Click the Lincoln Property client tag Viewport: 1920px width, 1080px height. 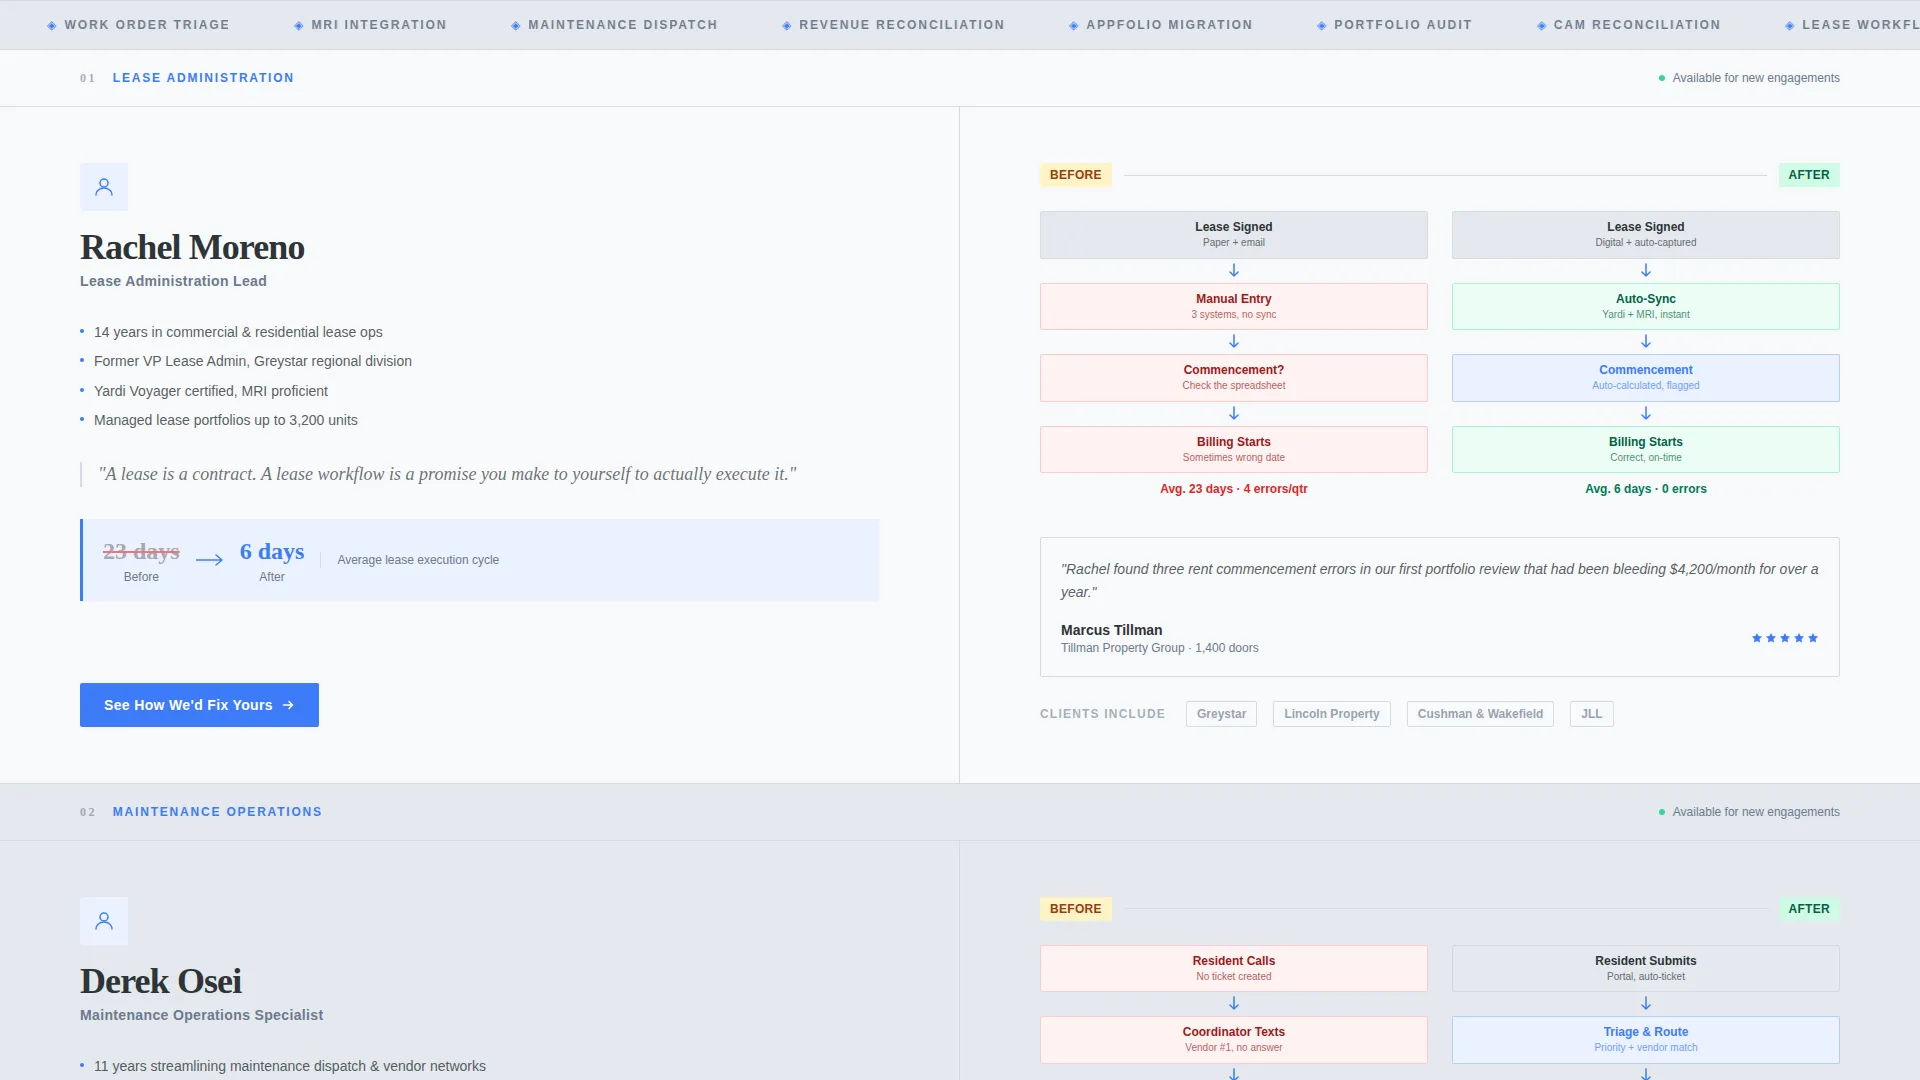[1331, 714]
